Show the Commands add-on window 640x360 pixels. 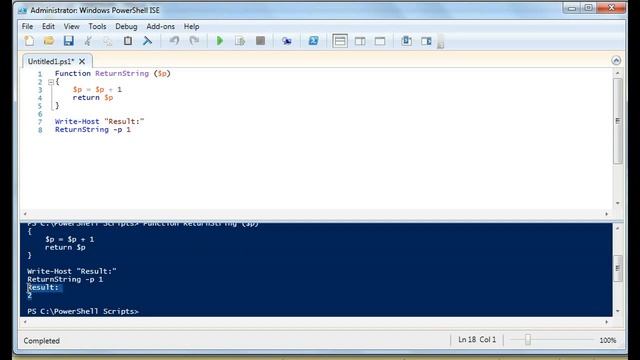[x=407, y=41]
